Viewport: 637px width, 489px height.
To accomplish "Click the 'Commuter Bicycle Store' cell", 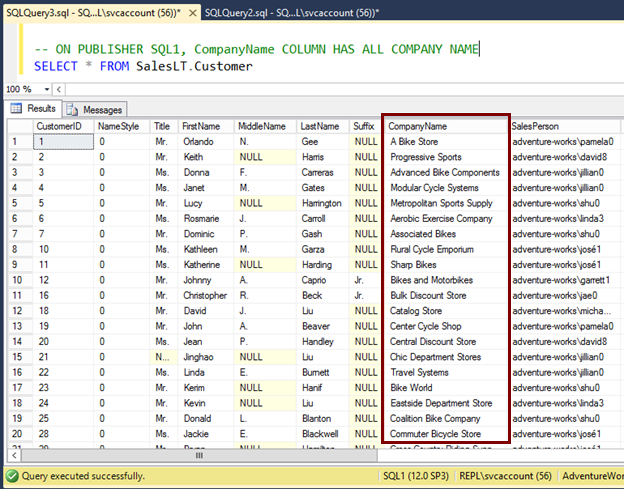I will tap(436, 434).
